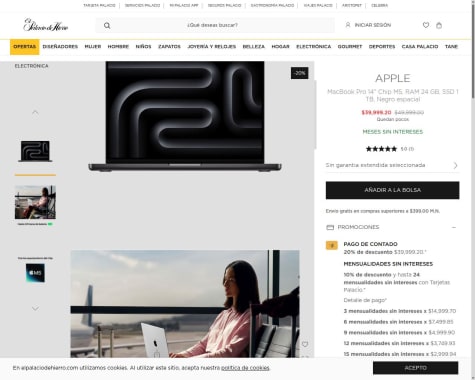The image size is (475, 380).
Task: Open the Niños menu
Action: click(143, 47)
